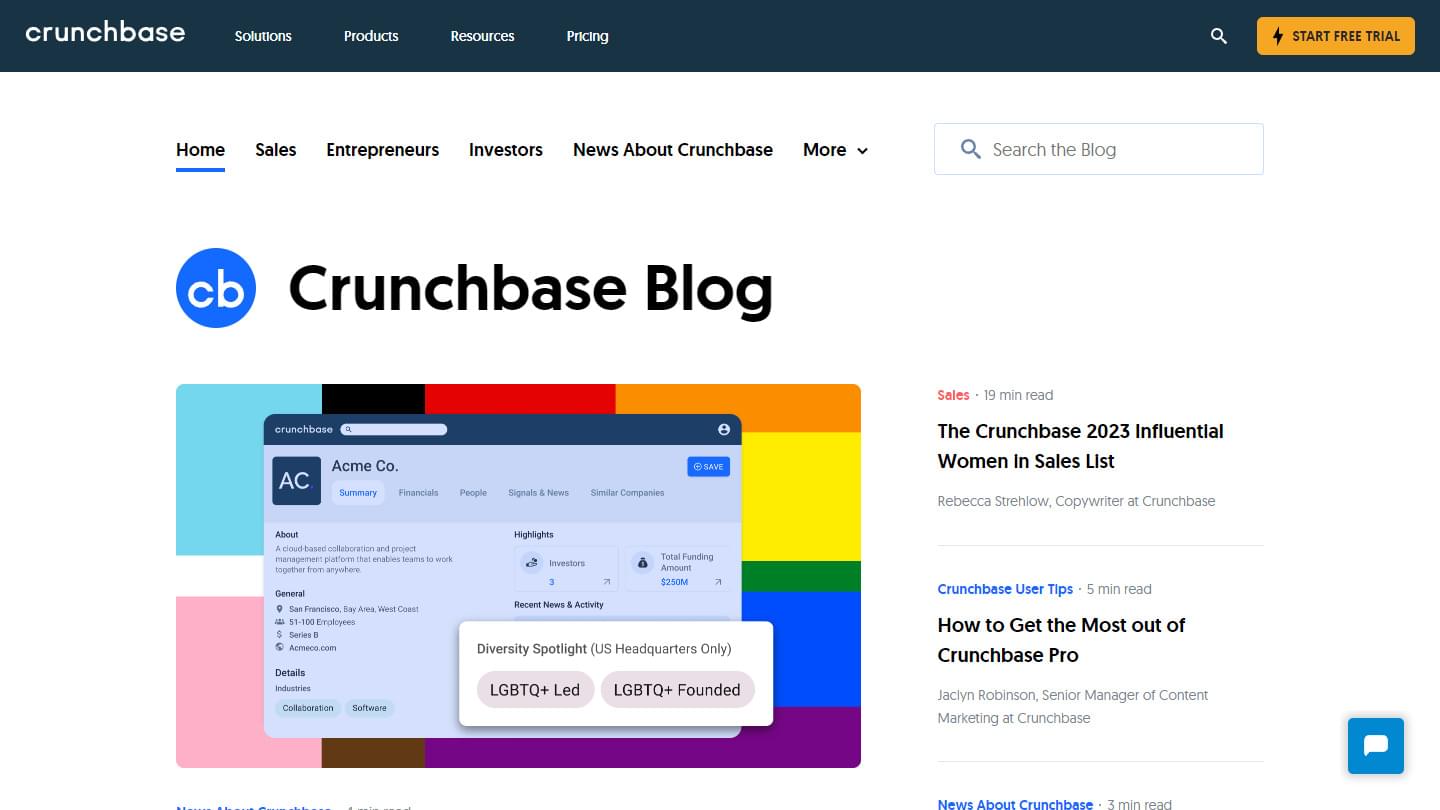Viewport: 1440px width, 810px height.
Task: Open News About Crunchbase category tab
Action: point(673,150)
